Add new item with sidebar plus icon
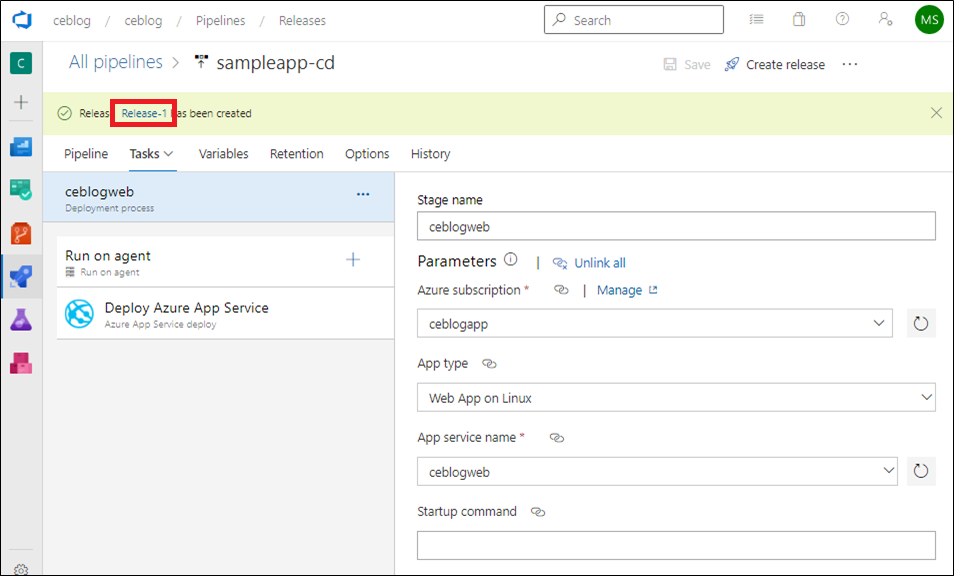 21,102
